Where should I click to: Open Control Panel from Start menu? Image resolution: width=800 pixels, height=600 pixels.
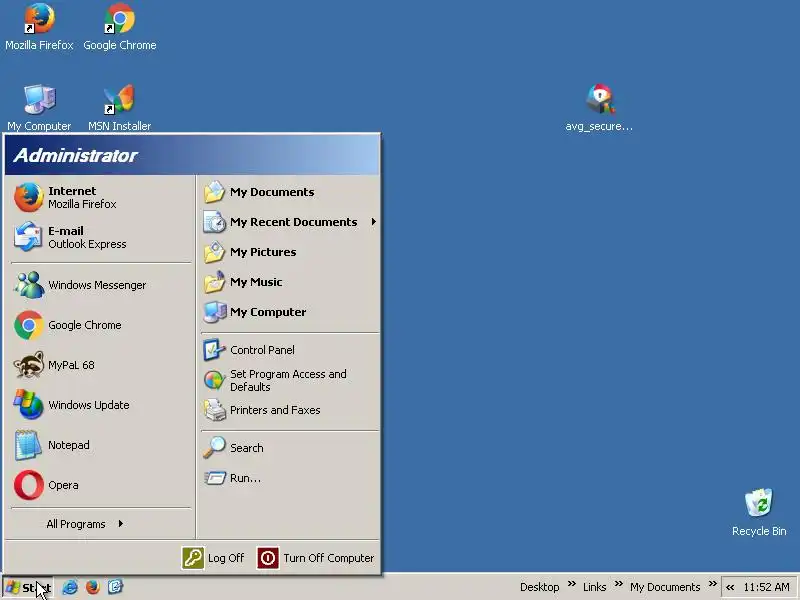(x=290, y=350)
